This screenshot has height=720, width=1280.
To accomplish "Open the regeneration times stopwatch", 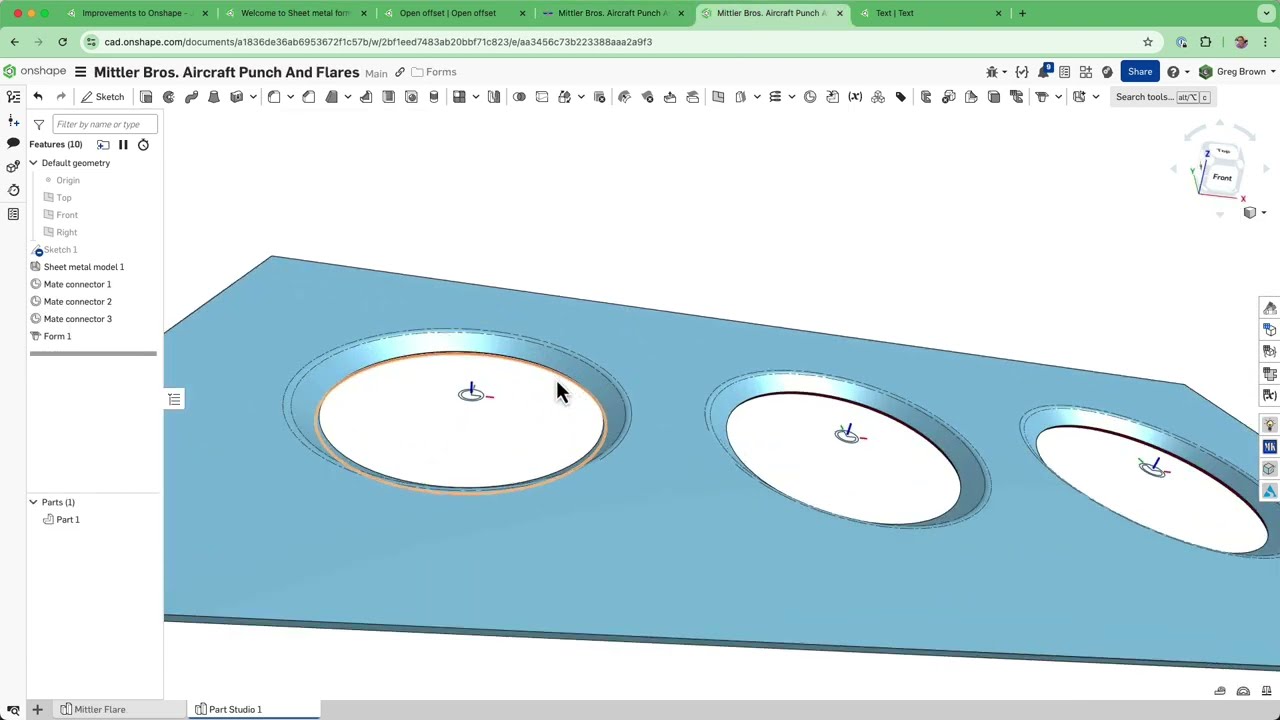I will click(x=143, y=145).
